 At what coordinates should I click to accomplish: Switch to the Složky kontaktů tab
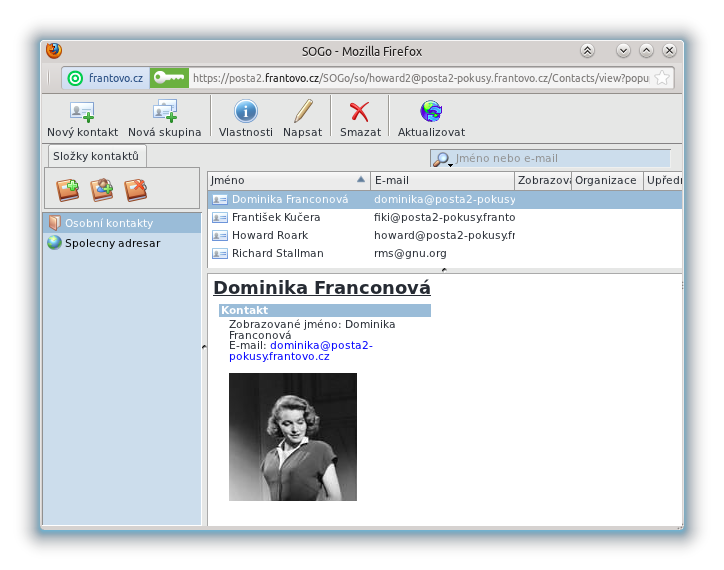[x=97, y=156]
